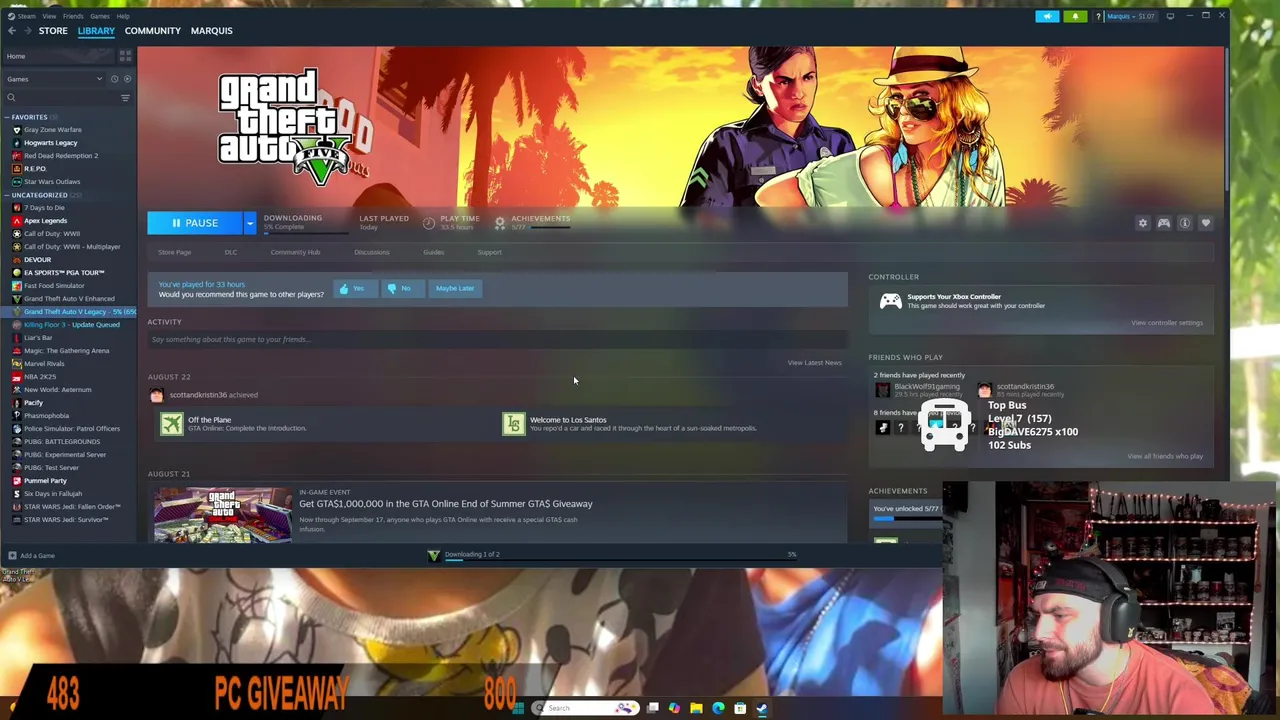Open advanced filter options icon

pos(125,97)
